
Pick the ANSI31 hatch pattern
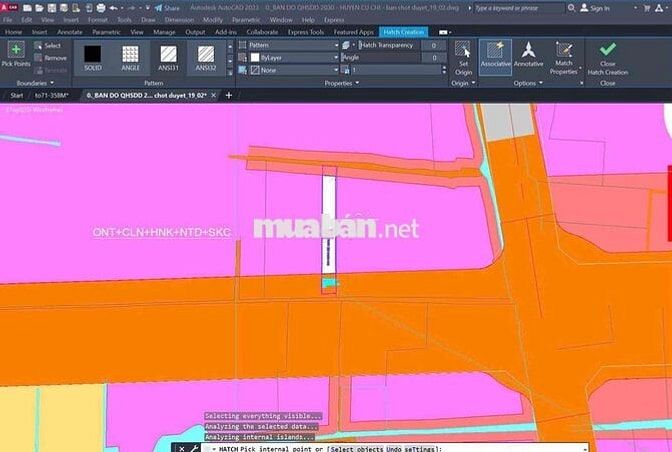pyautogui.click(x=168, y=58)
